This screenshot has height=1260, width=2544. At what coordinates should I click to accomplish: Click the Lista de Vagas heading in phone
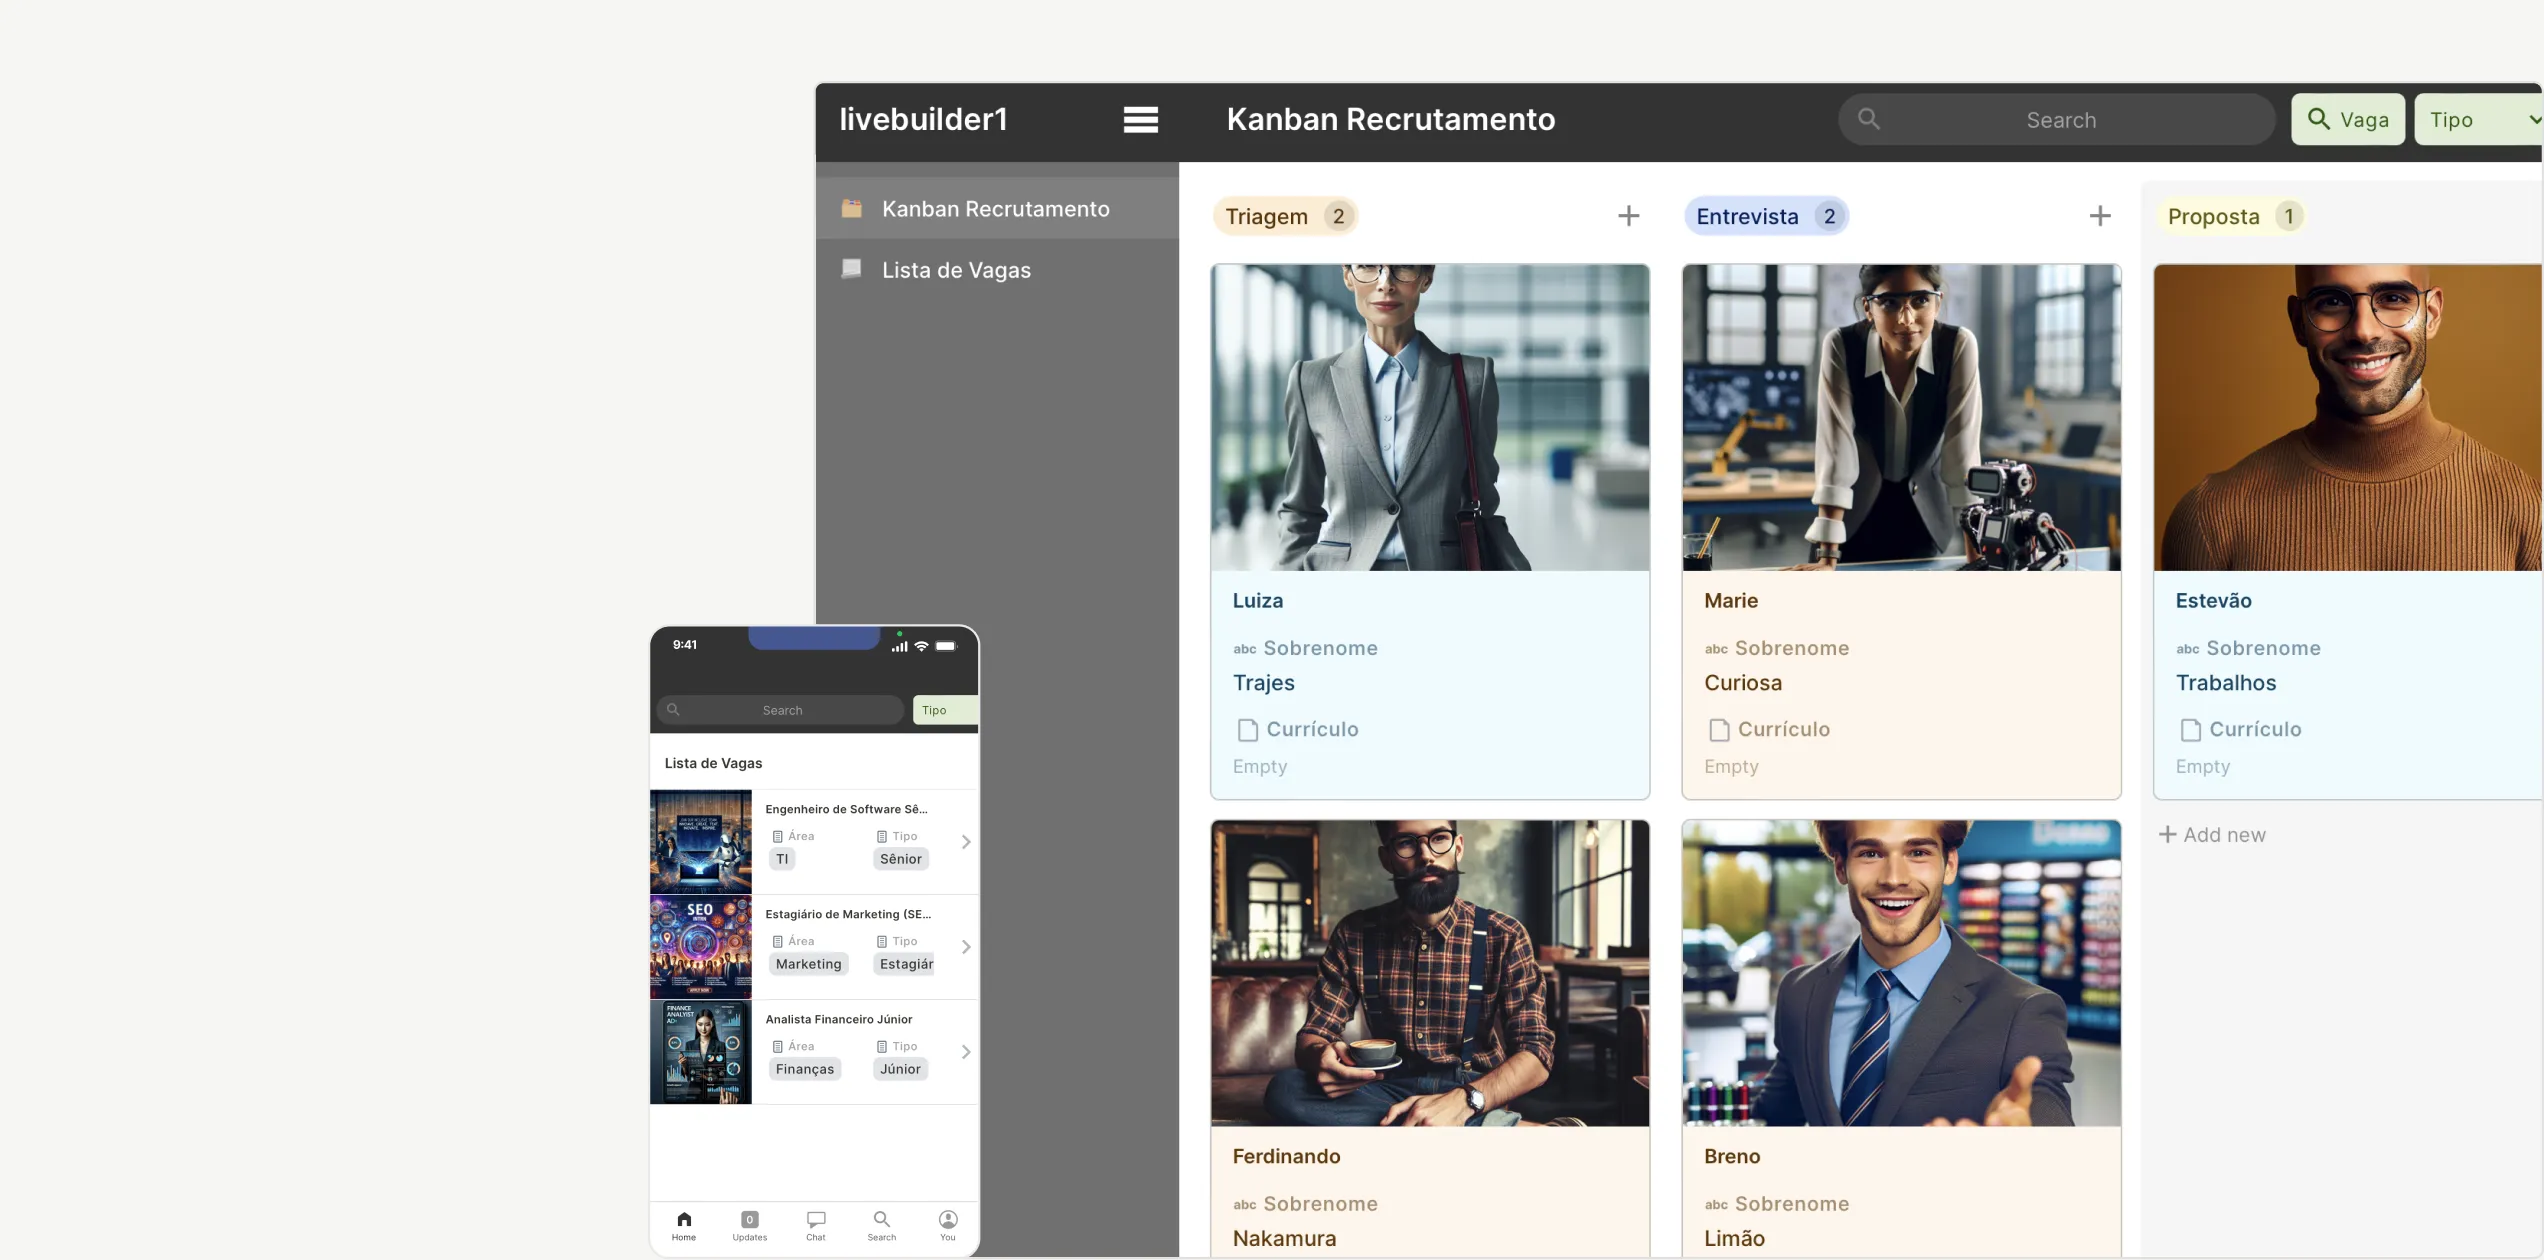(x=713, y=763)
